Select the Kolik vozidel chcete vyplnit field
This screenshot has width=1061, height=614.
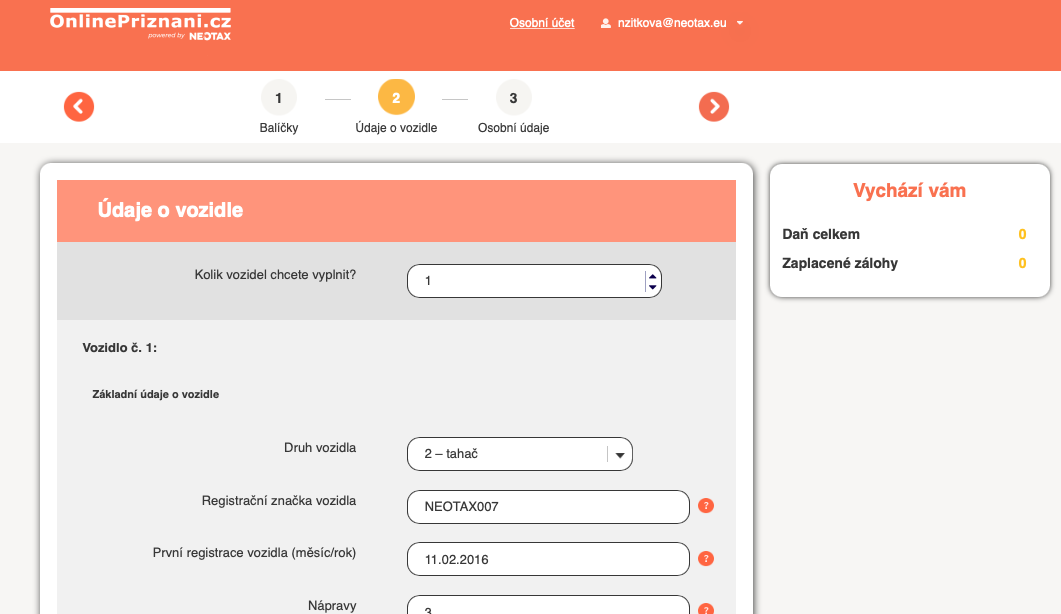coord(525,281)
